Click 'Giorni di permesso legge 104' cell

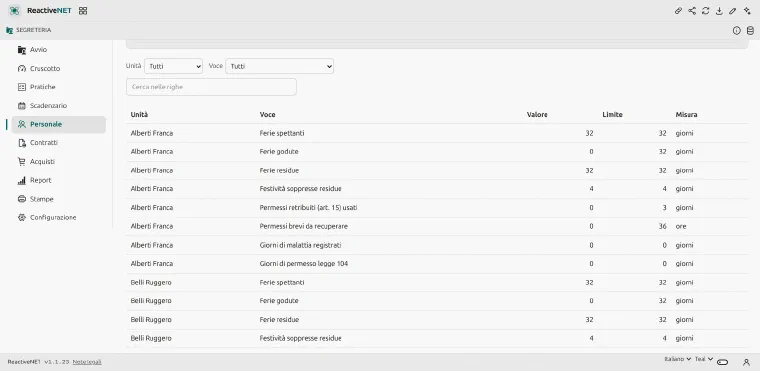click(x=303, y=264)
